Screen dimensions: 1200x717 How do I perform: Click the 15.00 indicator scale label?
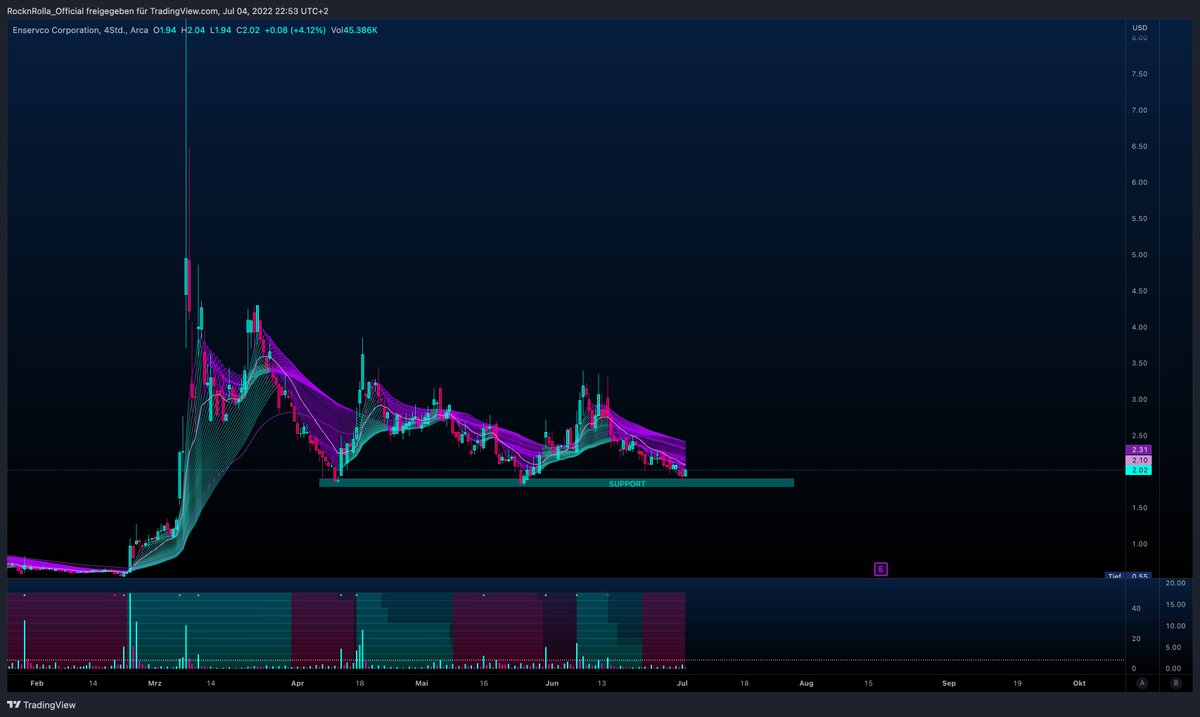[1174, 604]
